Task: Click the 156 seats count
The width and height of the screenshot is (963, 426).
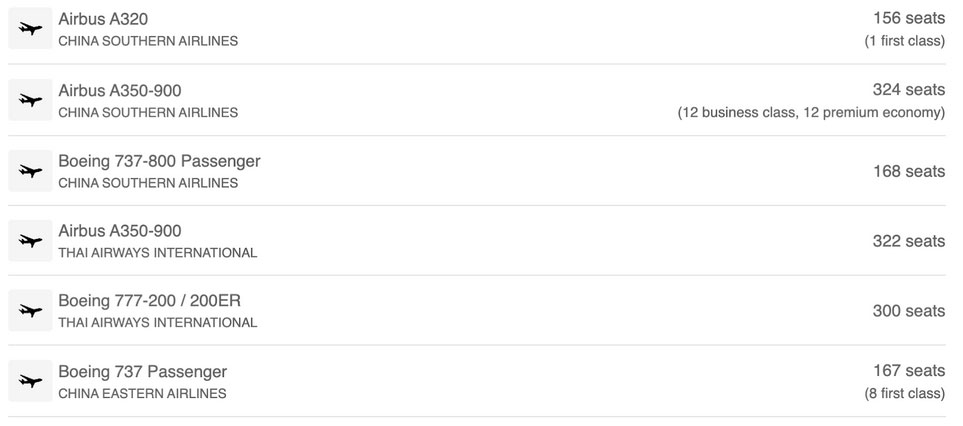Action: click(x=909, y=18)
